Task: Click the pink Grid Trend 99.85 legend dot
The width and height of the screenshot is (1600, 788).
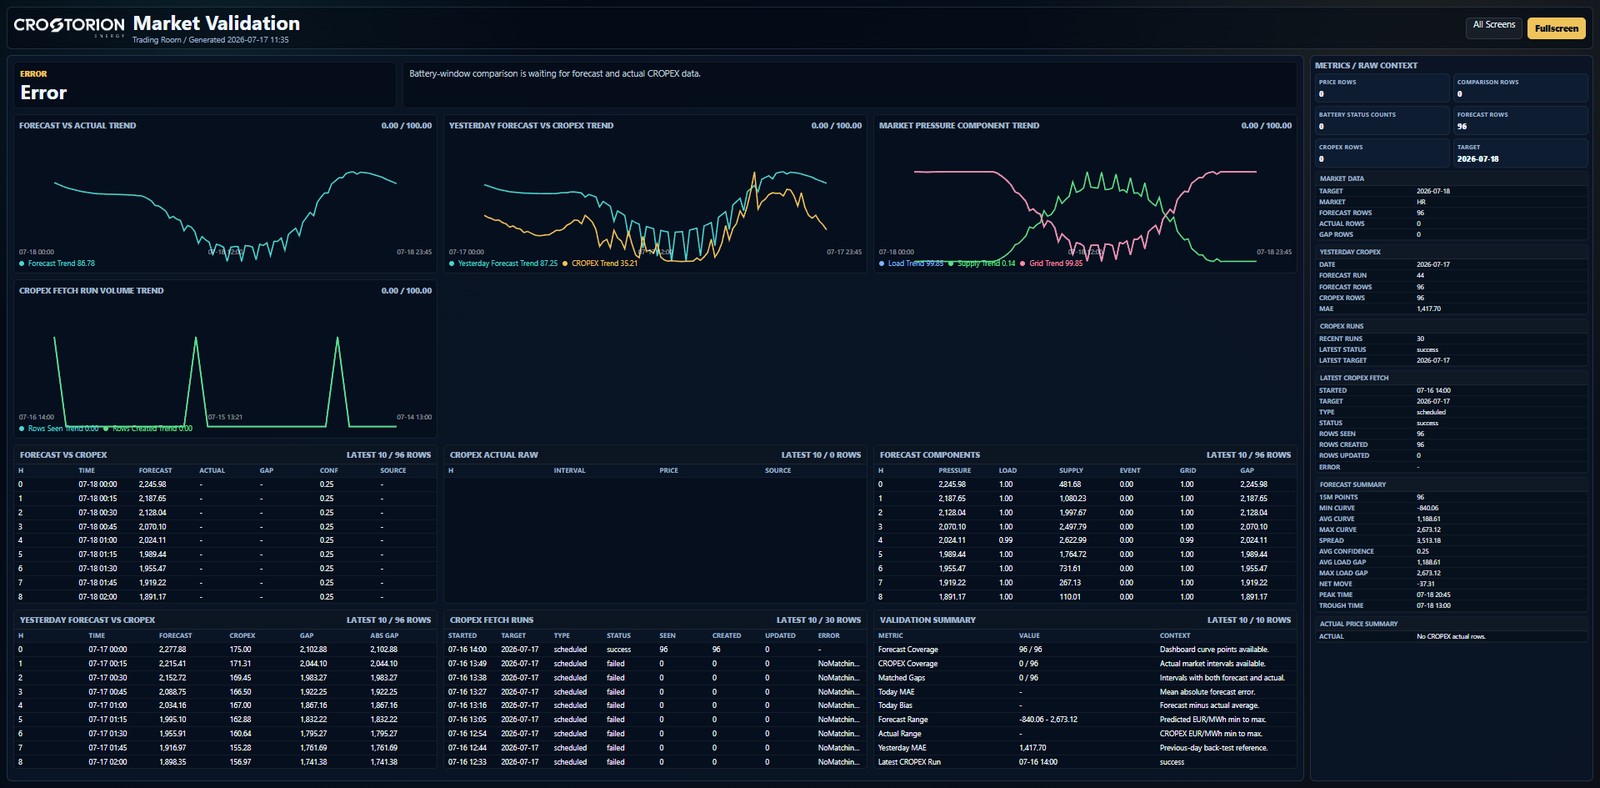Action: pos(1023,264)
